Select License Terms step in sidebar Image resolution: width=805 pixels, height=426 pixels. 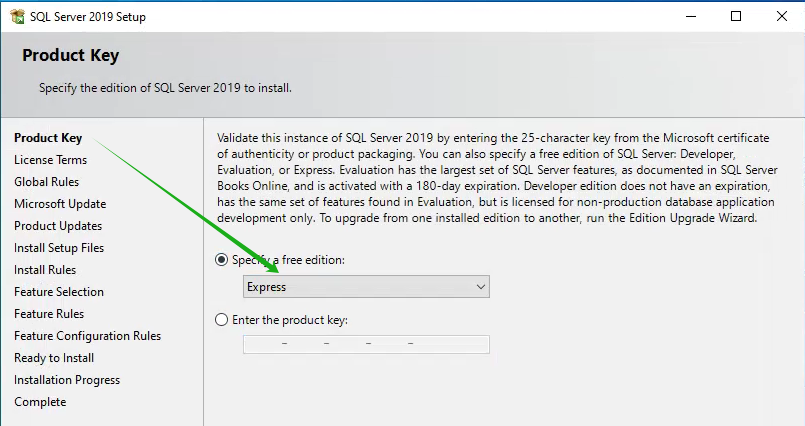click(x=51, y=160)
